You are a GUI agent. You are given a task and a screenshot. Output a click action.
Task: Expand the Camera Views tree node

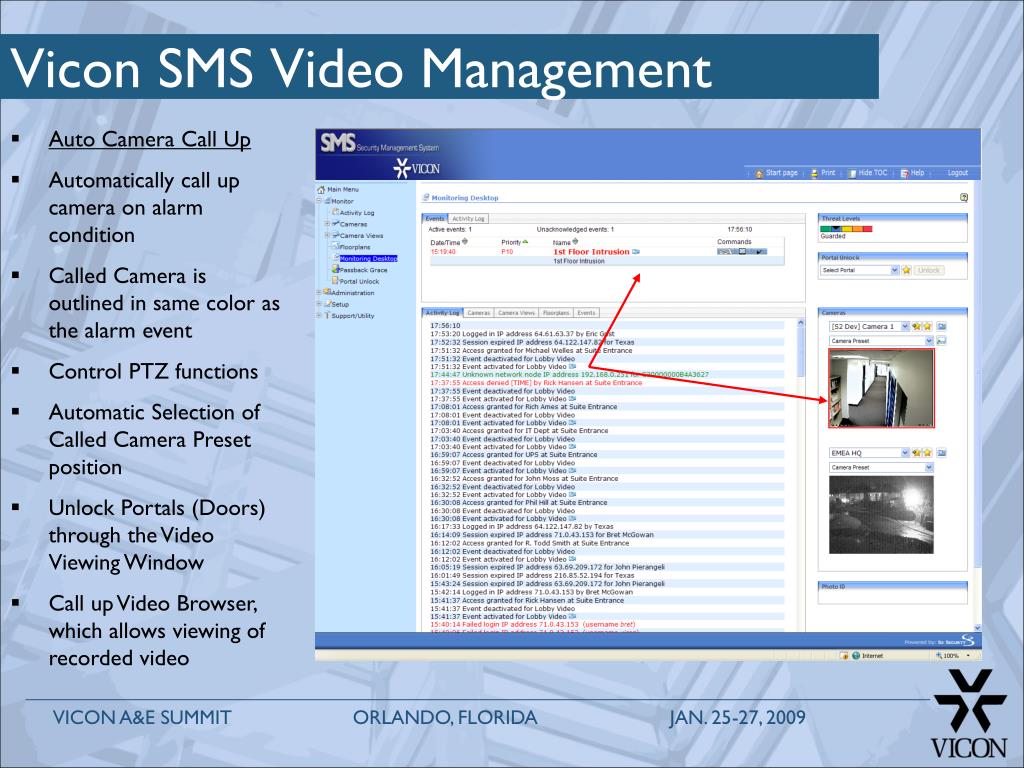(x=327, y=235)
